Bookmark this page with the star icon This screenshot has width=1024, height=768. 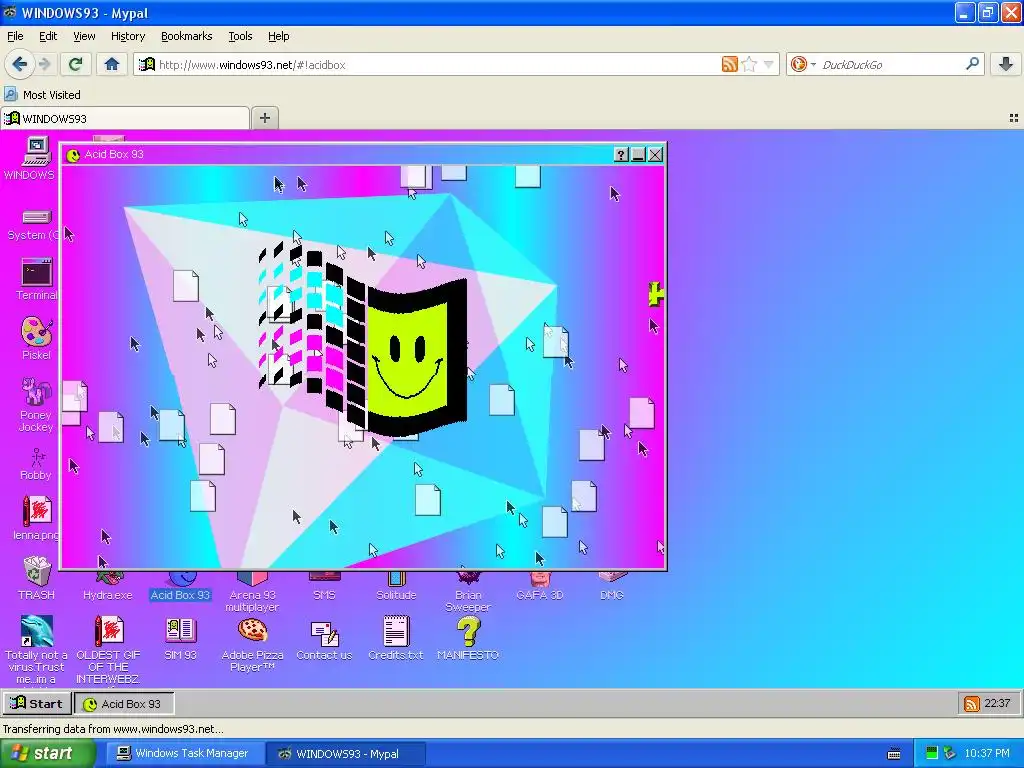tap(750, 64)
